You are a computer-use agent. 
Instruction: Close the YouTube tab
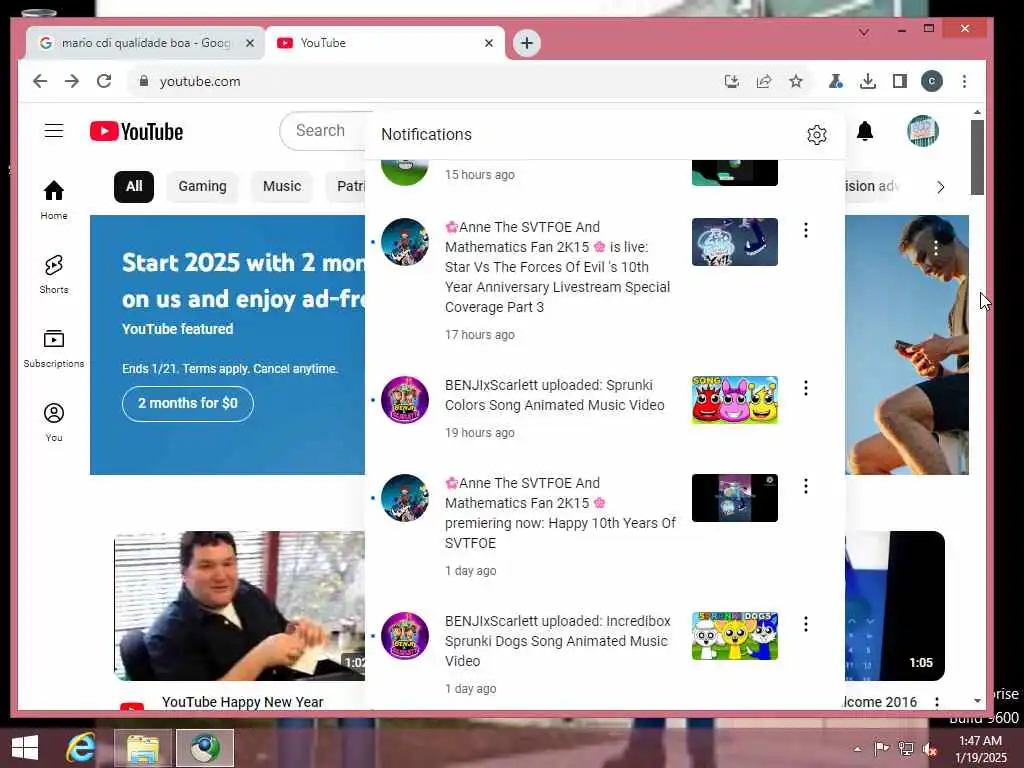pos(488,43)
